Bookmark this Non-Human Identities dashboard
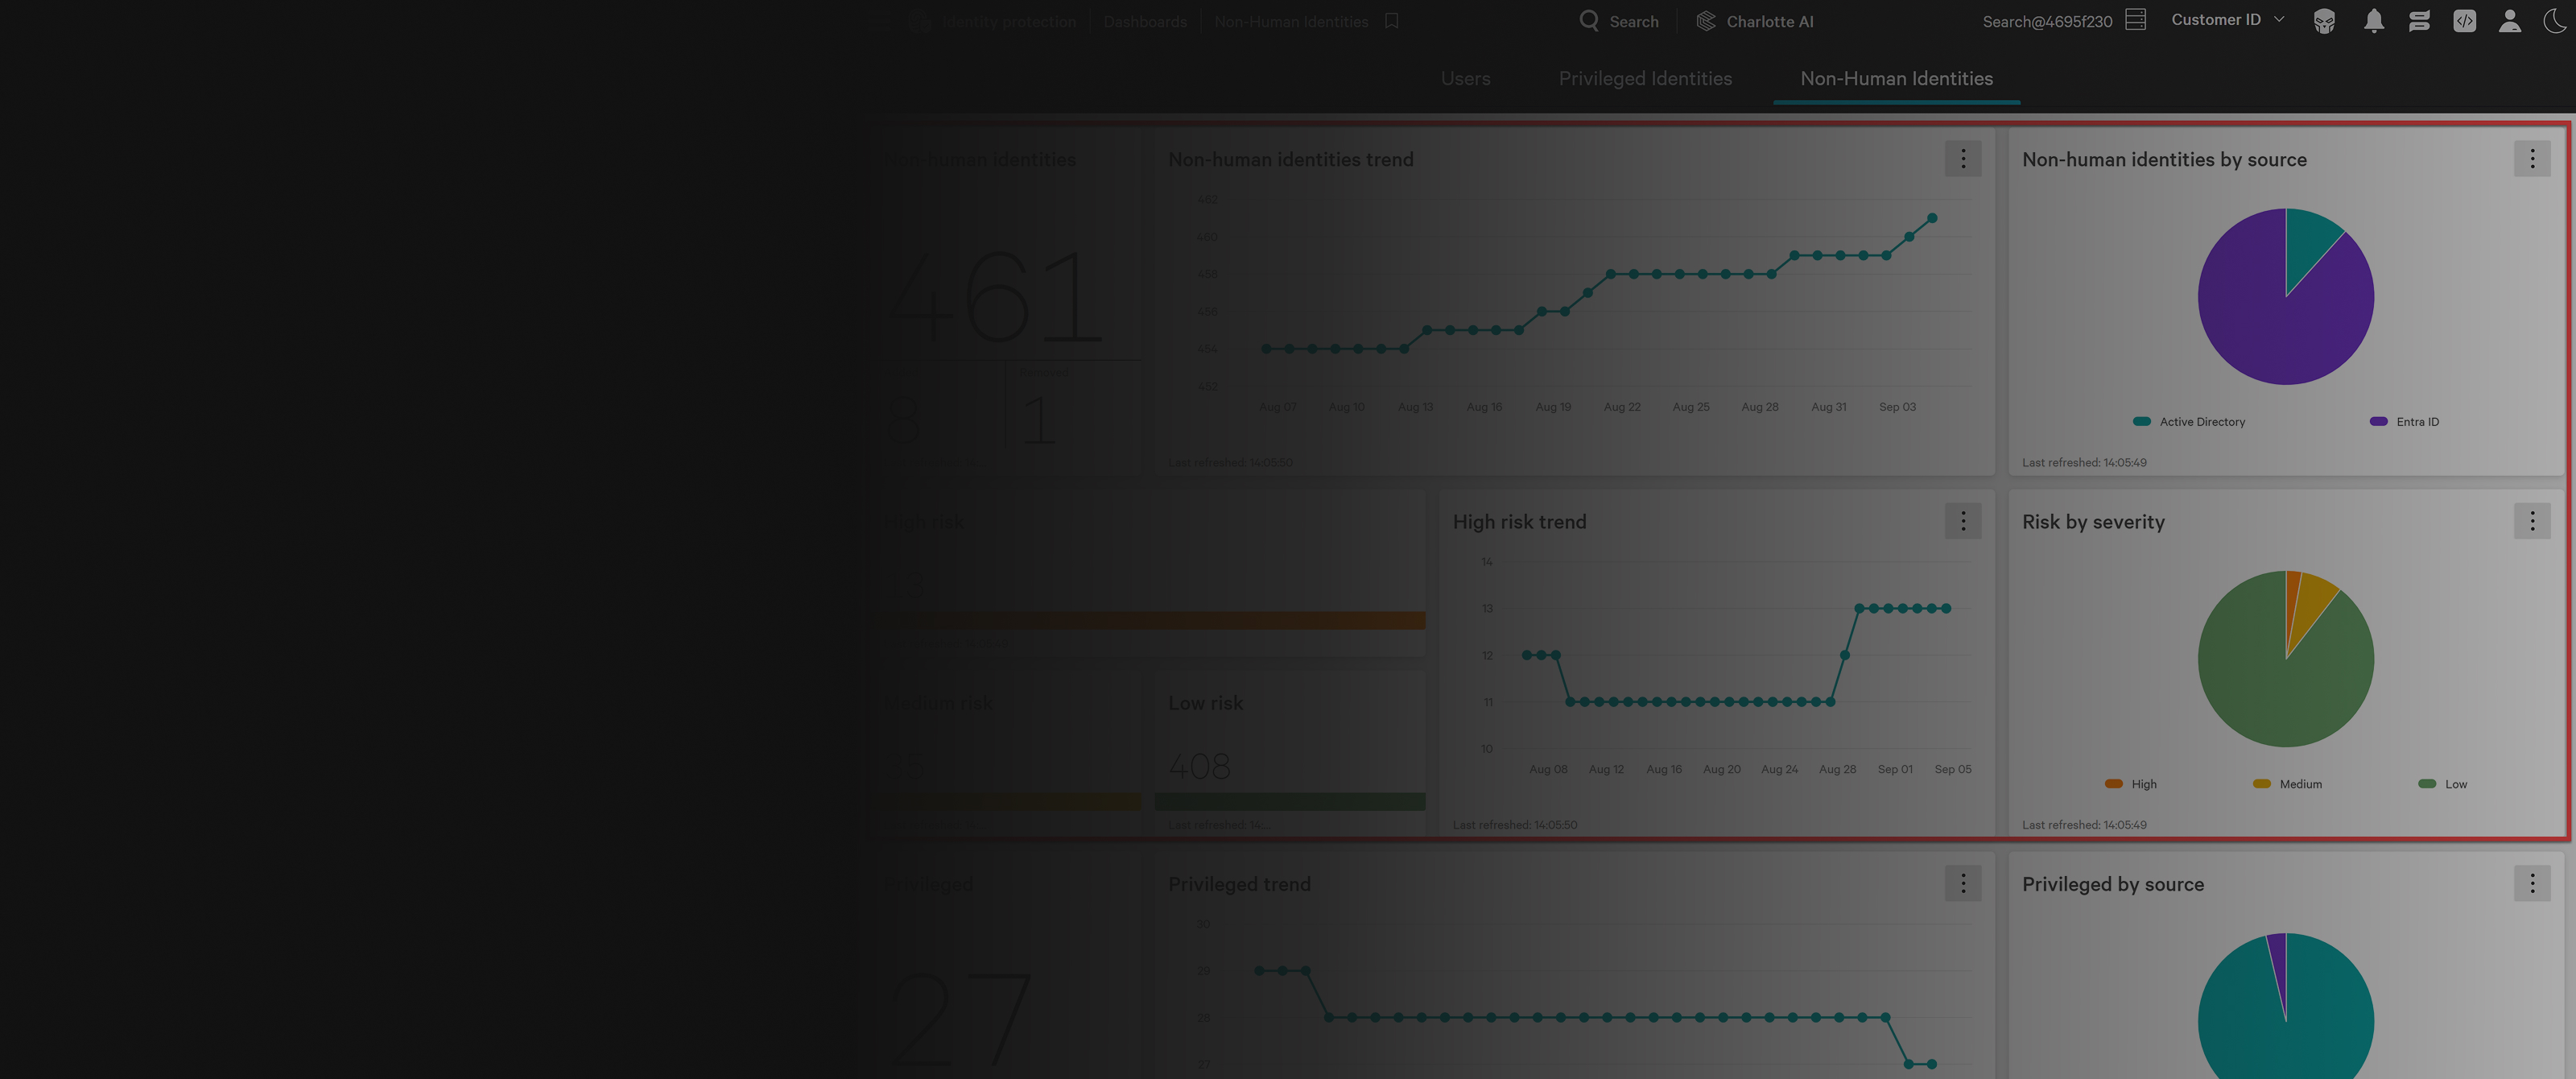The width and height of the screenshot is (2576, 1079). (x=1391, y=21)
